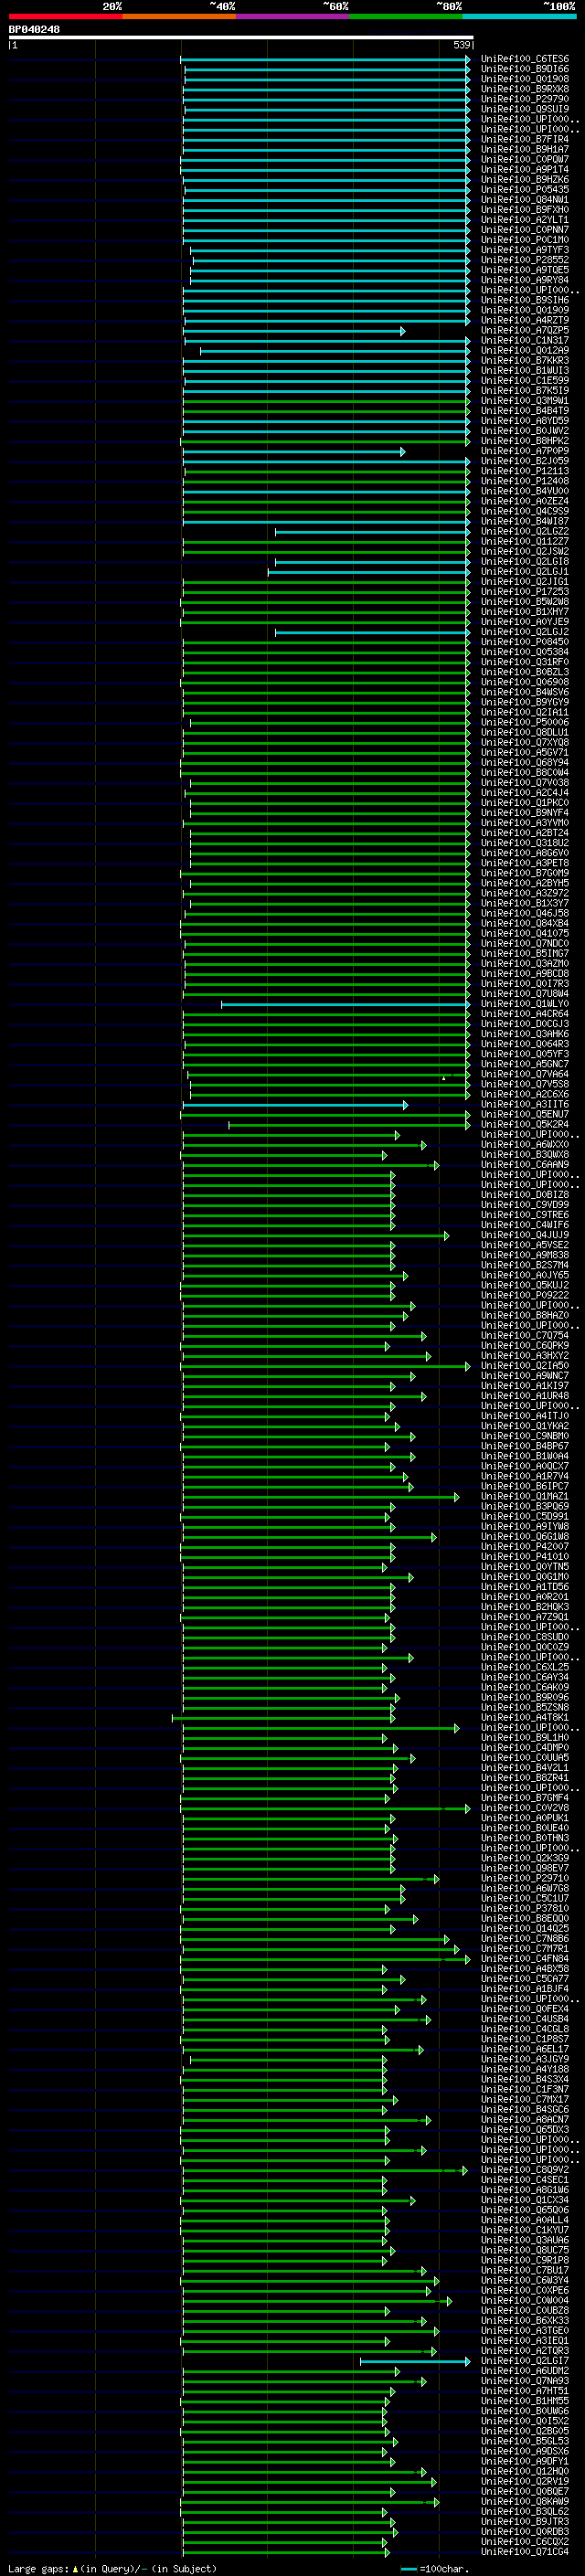This screenshot has height=2576, width=585.
Task: Select the UniRef100_Q4C9S9 label
Action: point(525,511)
